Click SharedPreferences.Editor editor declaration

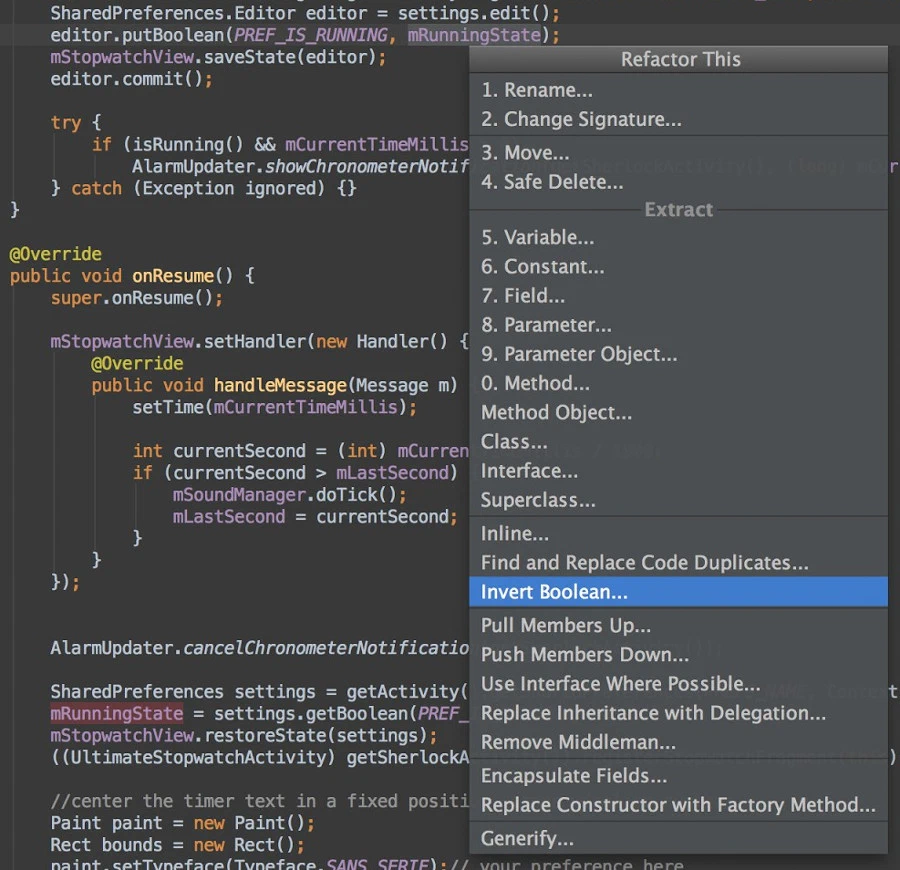point(305,13)
